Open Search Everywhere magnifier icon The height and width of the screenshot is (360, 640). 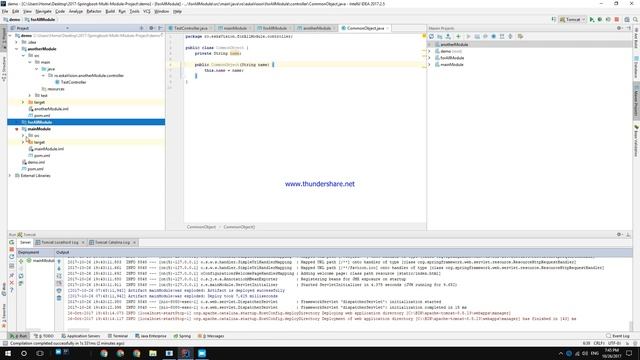[635, 19]
